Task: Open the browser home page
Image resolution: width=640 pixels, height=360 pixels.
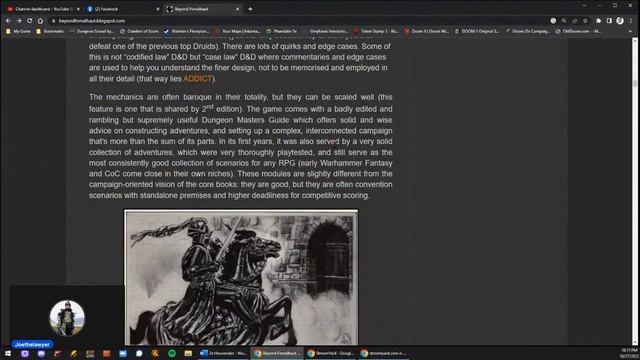Action: (40, 20)
